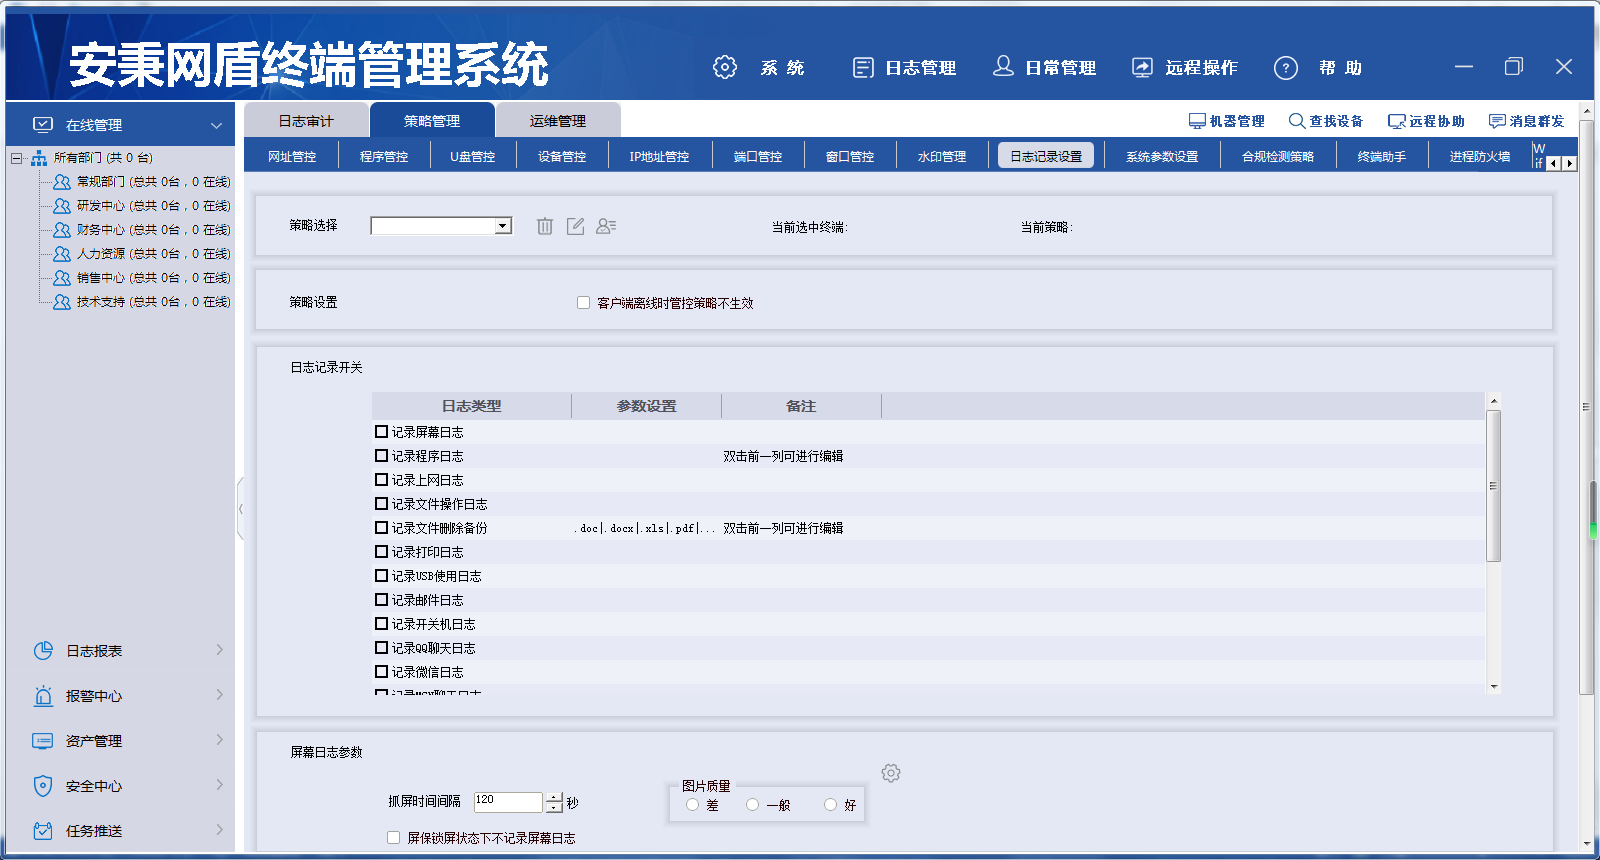Image resolution: width=1600 pixels, height=860 pixels.
Task: Open the 网址管控 sub-tab
Action: [x=292, y=157]
